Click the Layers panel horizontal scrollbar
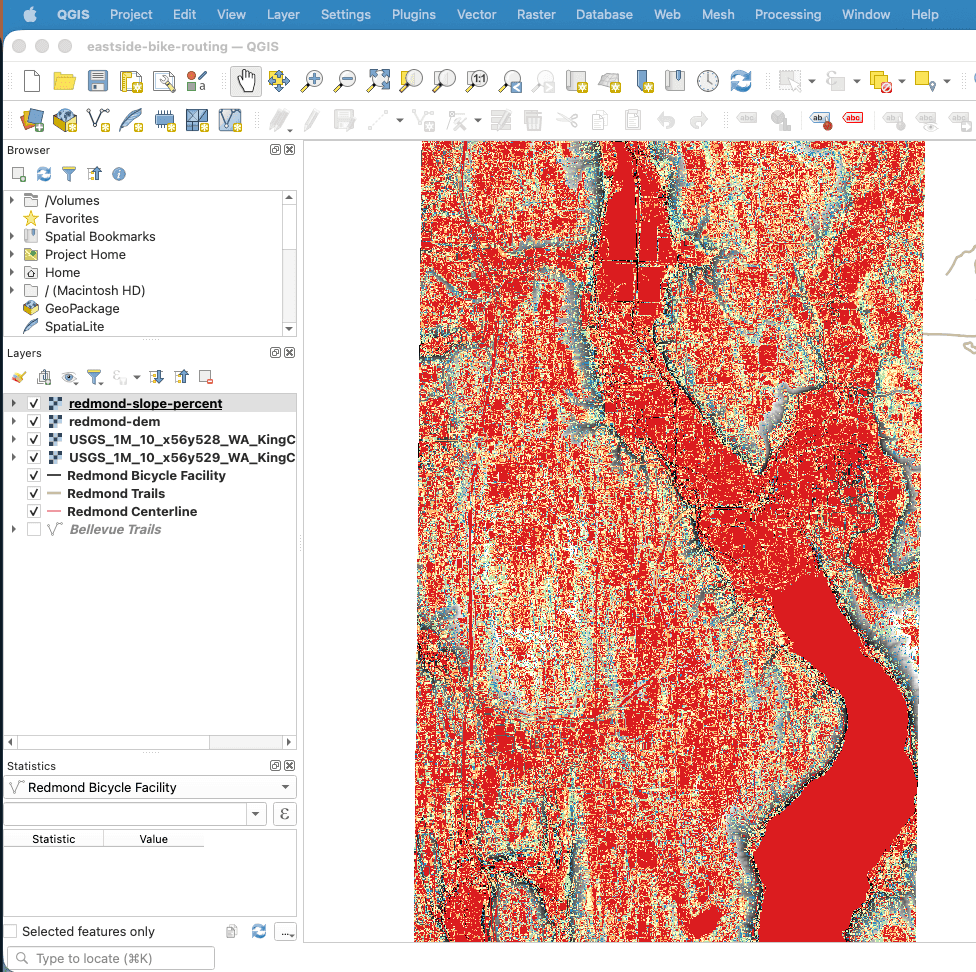The height and width of the screenshot is (972, 976). (150, 742)
